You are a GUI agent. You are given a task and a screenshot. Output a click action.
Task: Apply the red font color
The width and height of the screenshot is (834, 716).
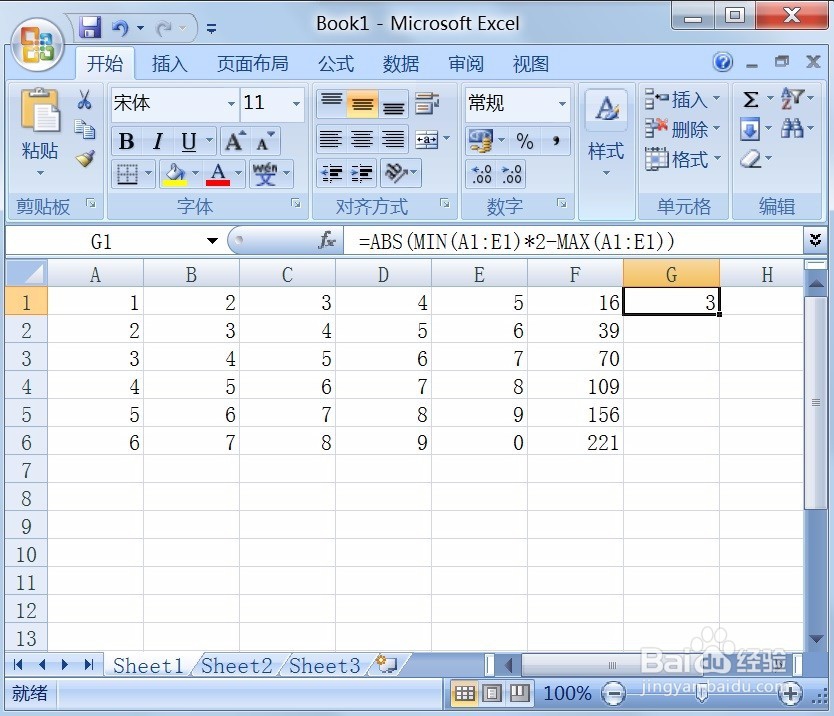pos(218,174)
